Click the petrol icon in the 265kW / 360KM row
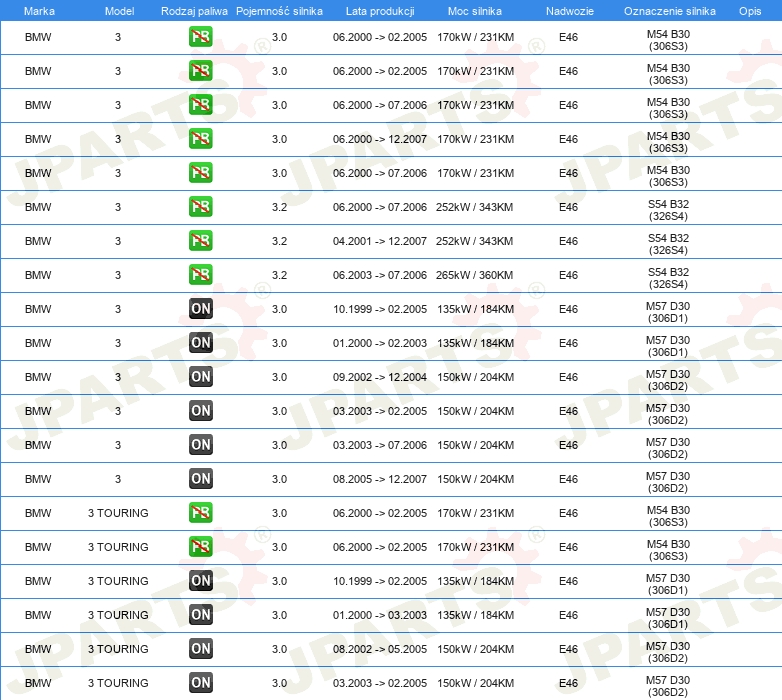The image size is (782, 700). pyautogui.click(x=200, y=274)
